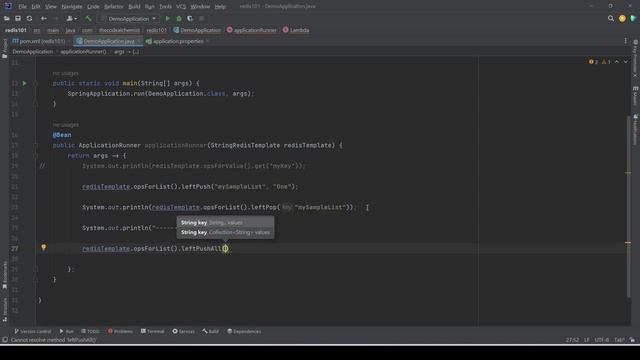Open the Services tool window
640x360 pixels.
pyautogui.click(x=184, y=331)
